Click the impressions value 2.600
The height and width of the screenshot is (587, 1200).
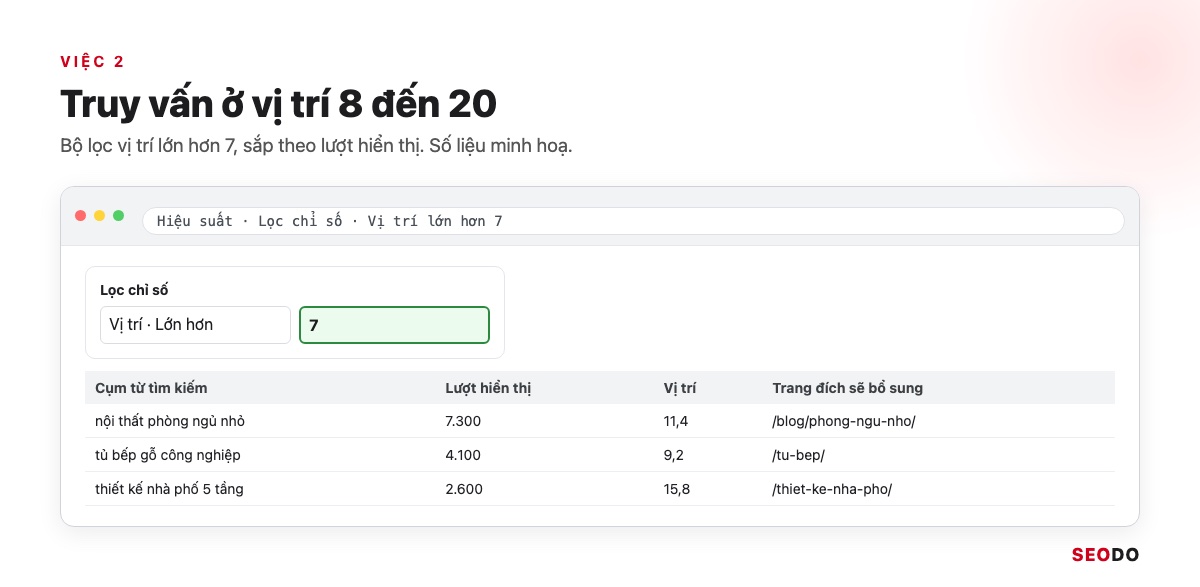463,489
